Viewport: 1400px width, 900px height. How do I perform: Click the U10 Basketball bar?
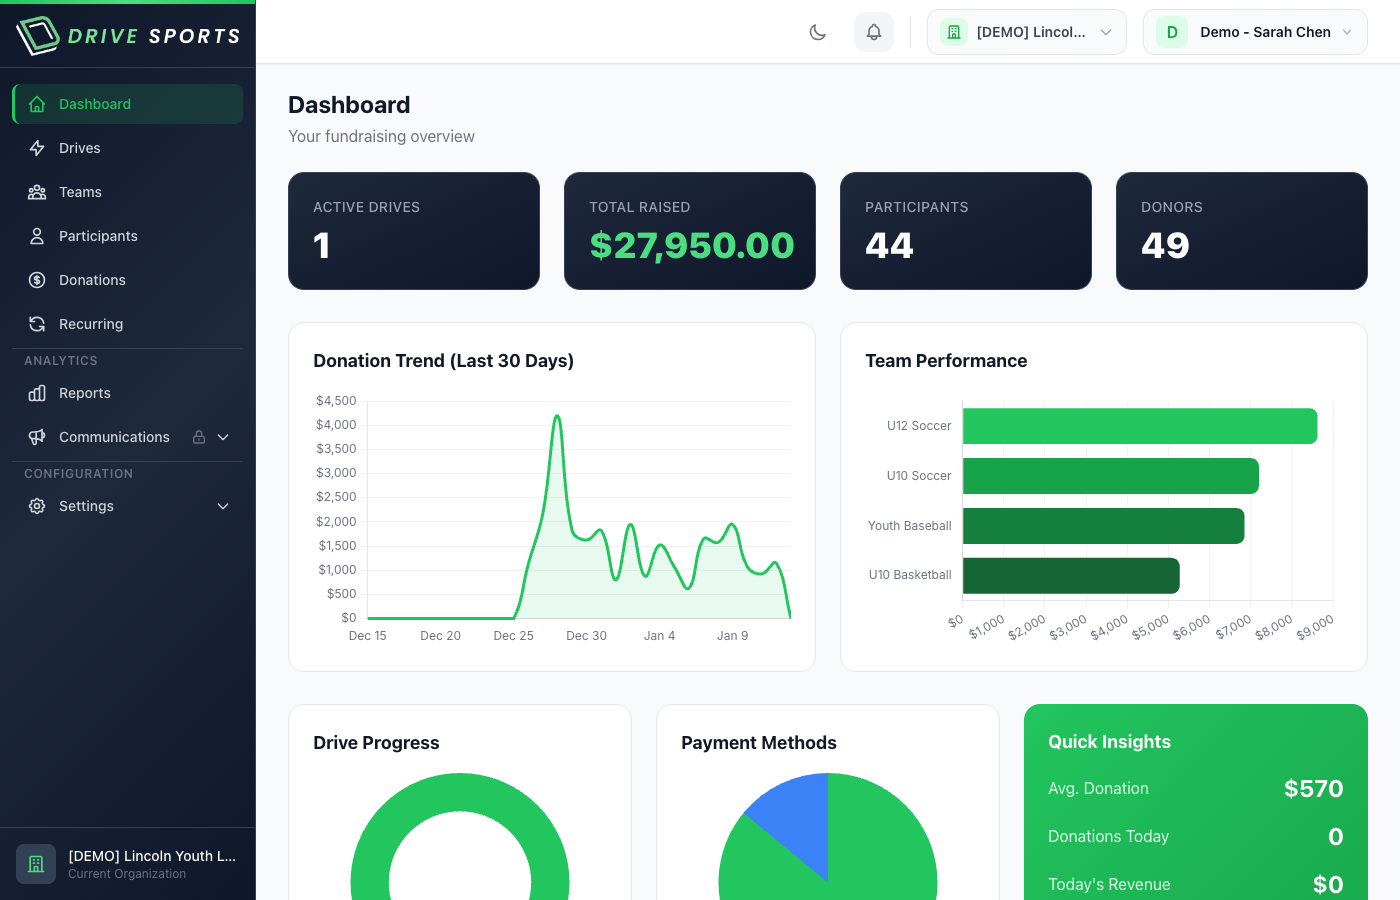(1071, 576)
